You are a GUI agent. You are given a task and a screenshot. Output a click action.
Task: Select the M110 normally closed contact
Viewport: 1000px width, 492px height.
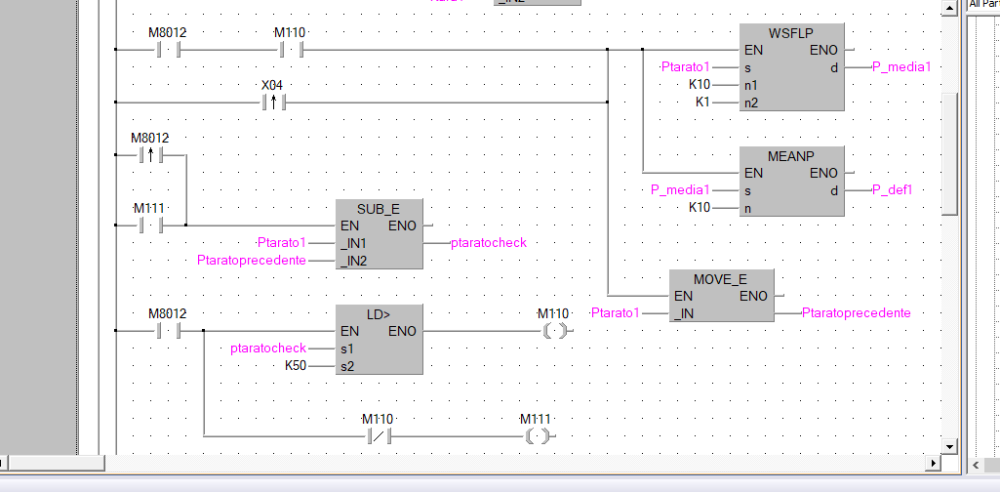click(x=377, y=435)
